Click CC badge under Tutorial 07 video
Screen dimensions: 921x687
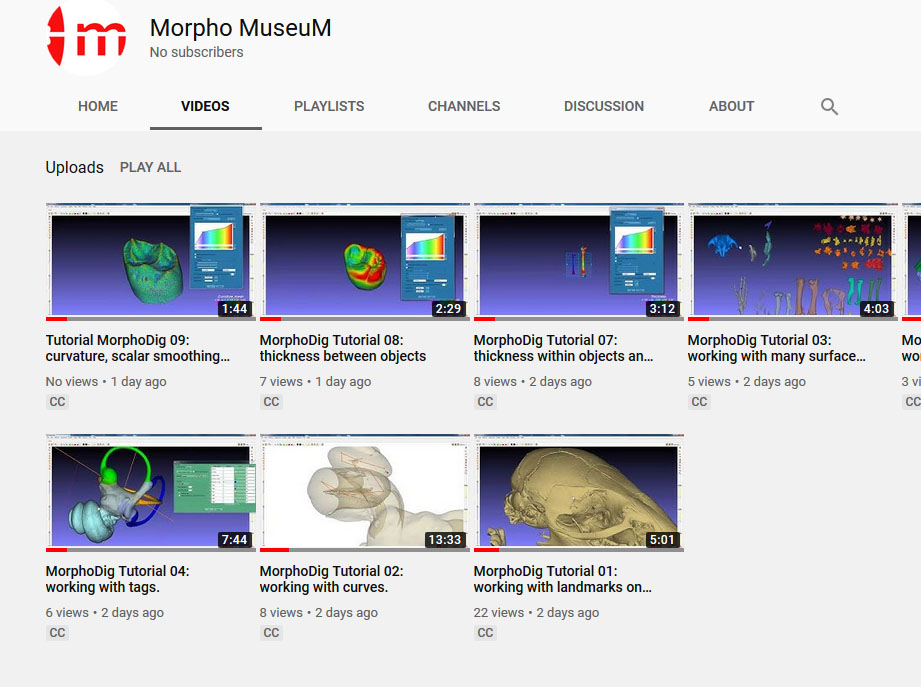(485, 402)
